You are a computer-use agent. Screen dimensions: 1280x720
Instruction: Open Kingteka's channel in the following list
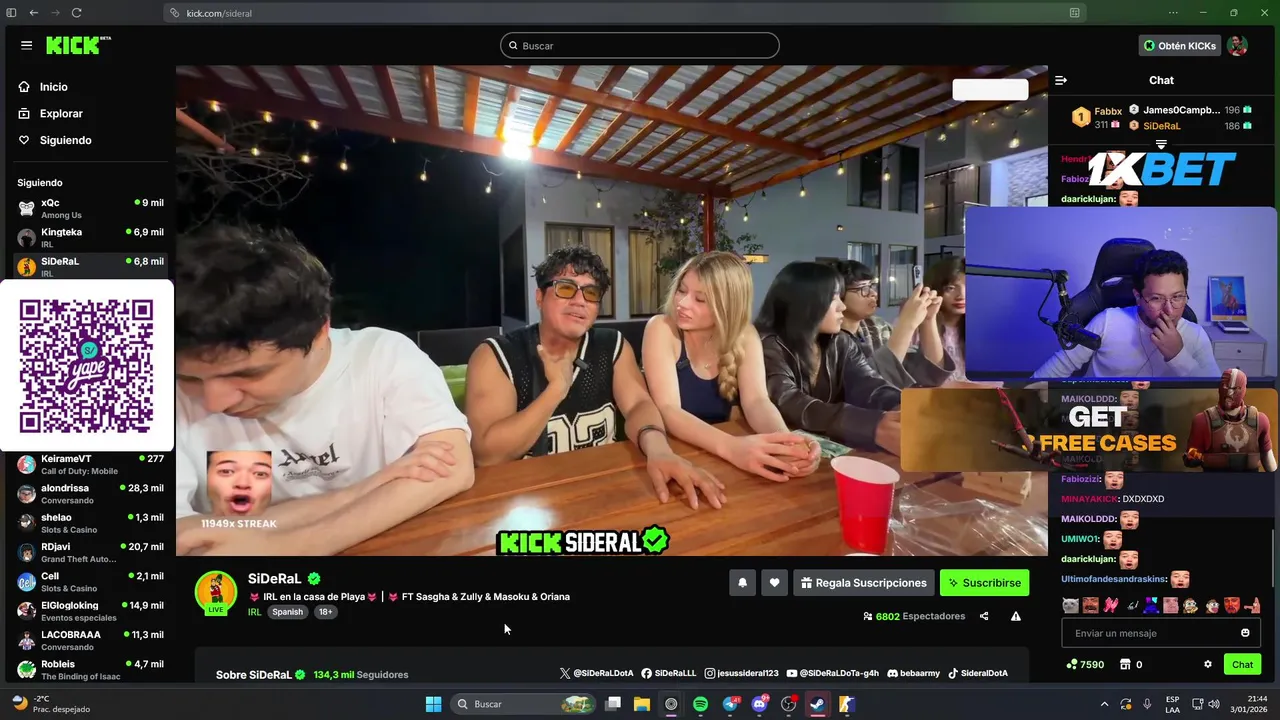[x=90, y=237]
